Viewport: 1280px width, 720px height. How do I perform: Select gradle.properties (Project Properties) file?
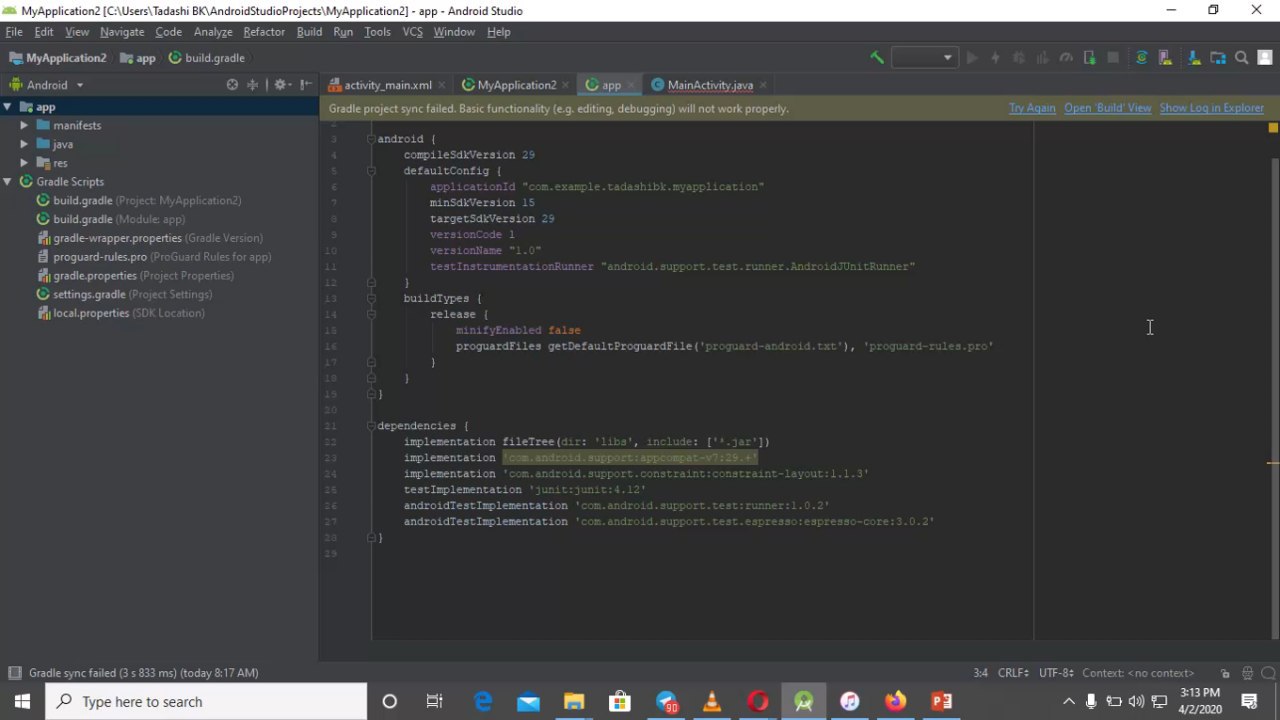coord(143,276)
